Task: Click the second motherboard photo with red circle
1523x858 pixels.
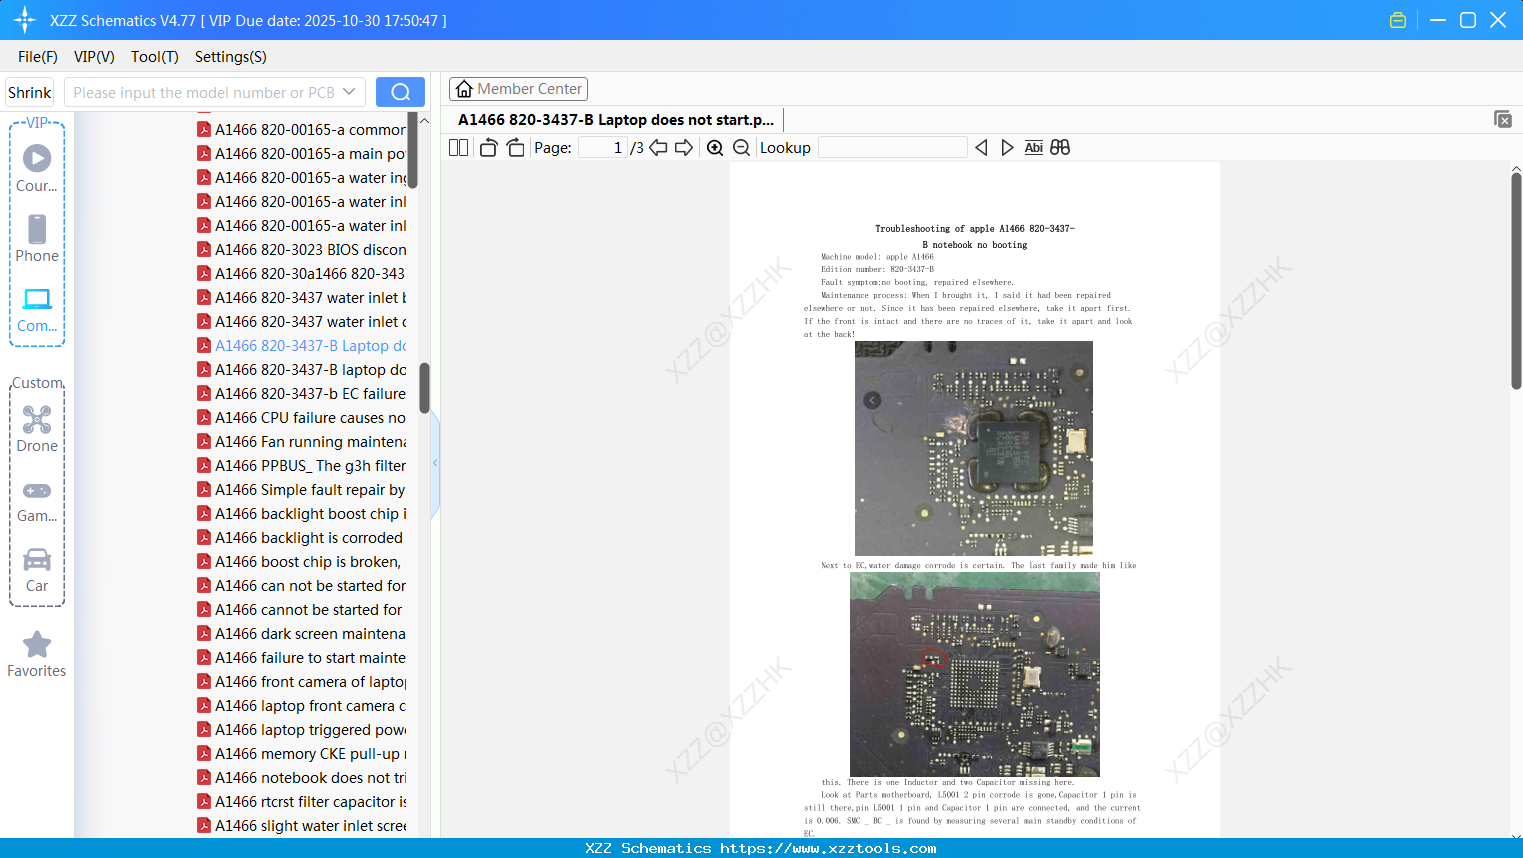Action: (x=975, y=674)
